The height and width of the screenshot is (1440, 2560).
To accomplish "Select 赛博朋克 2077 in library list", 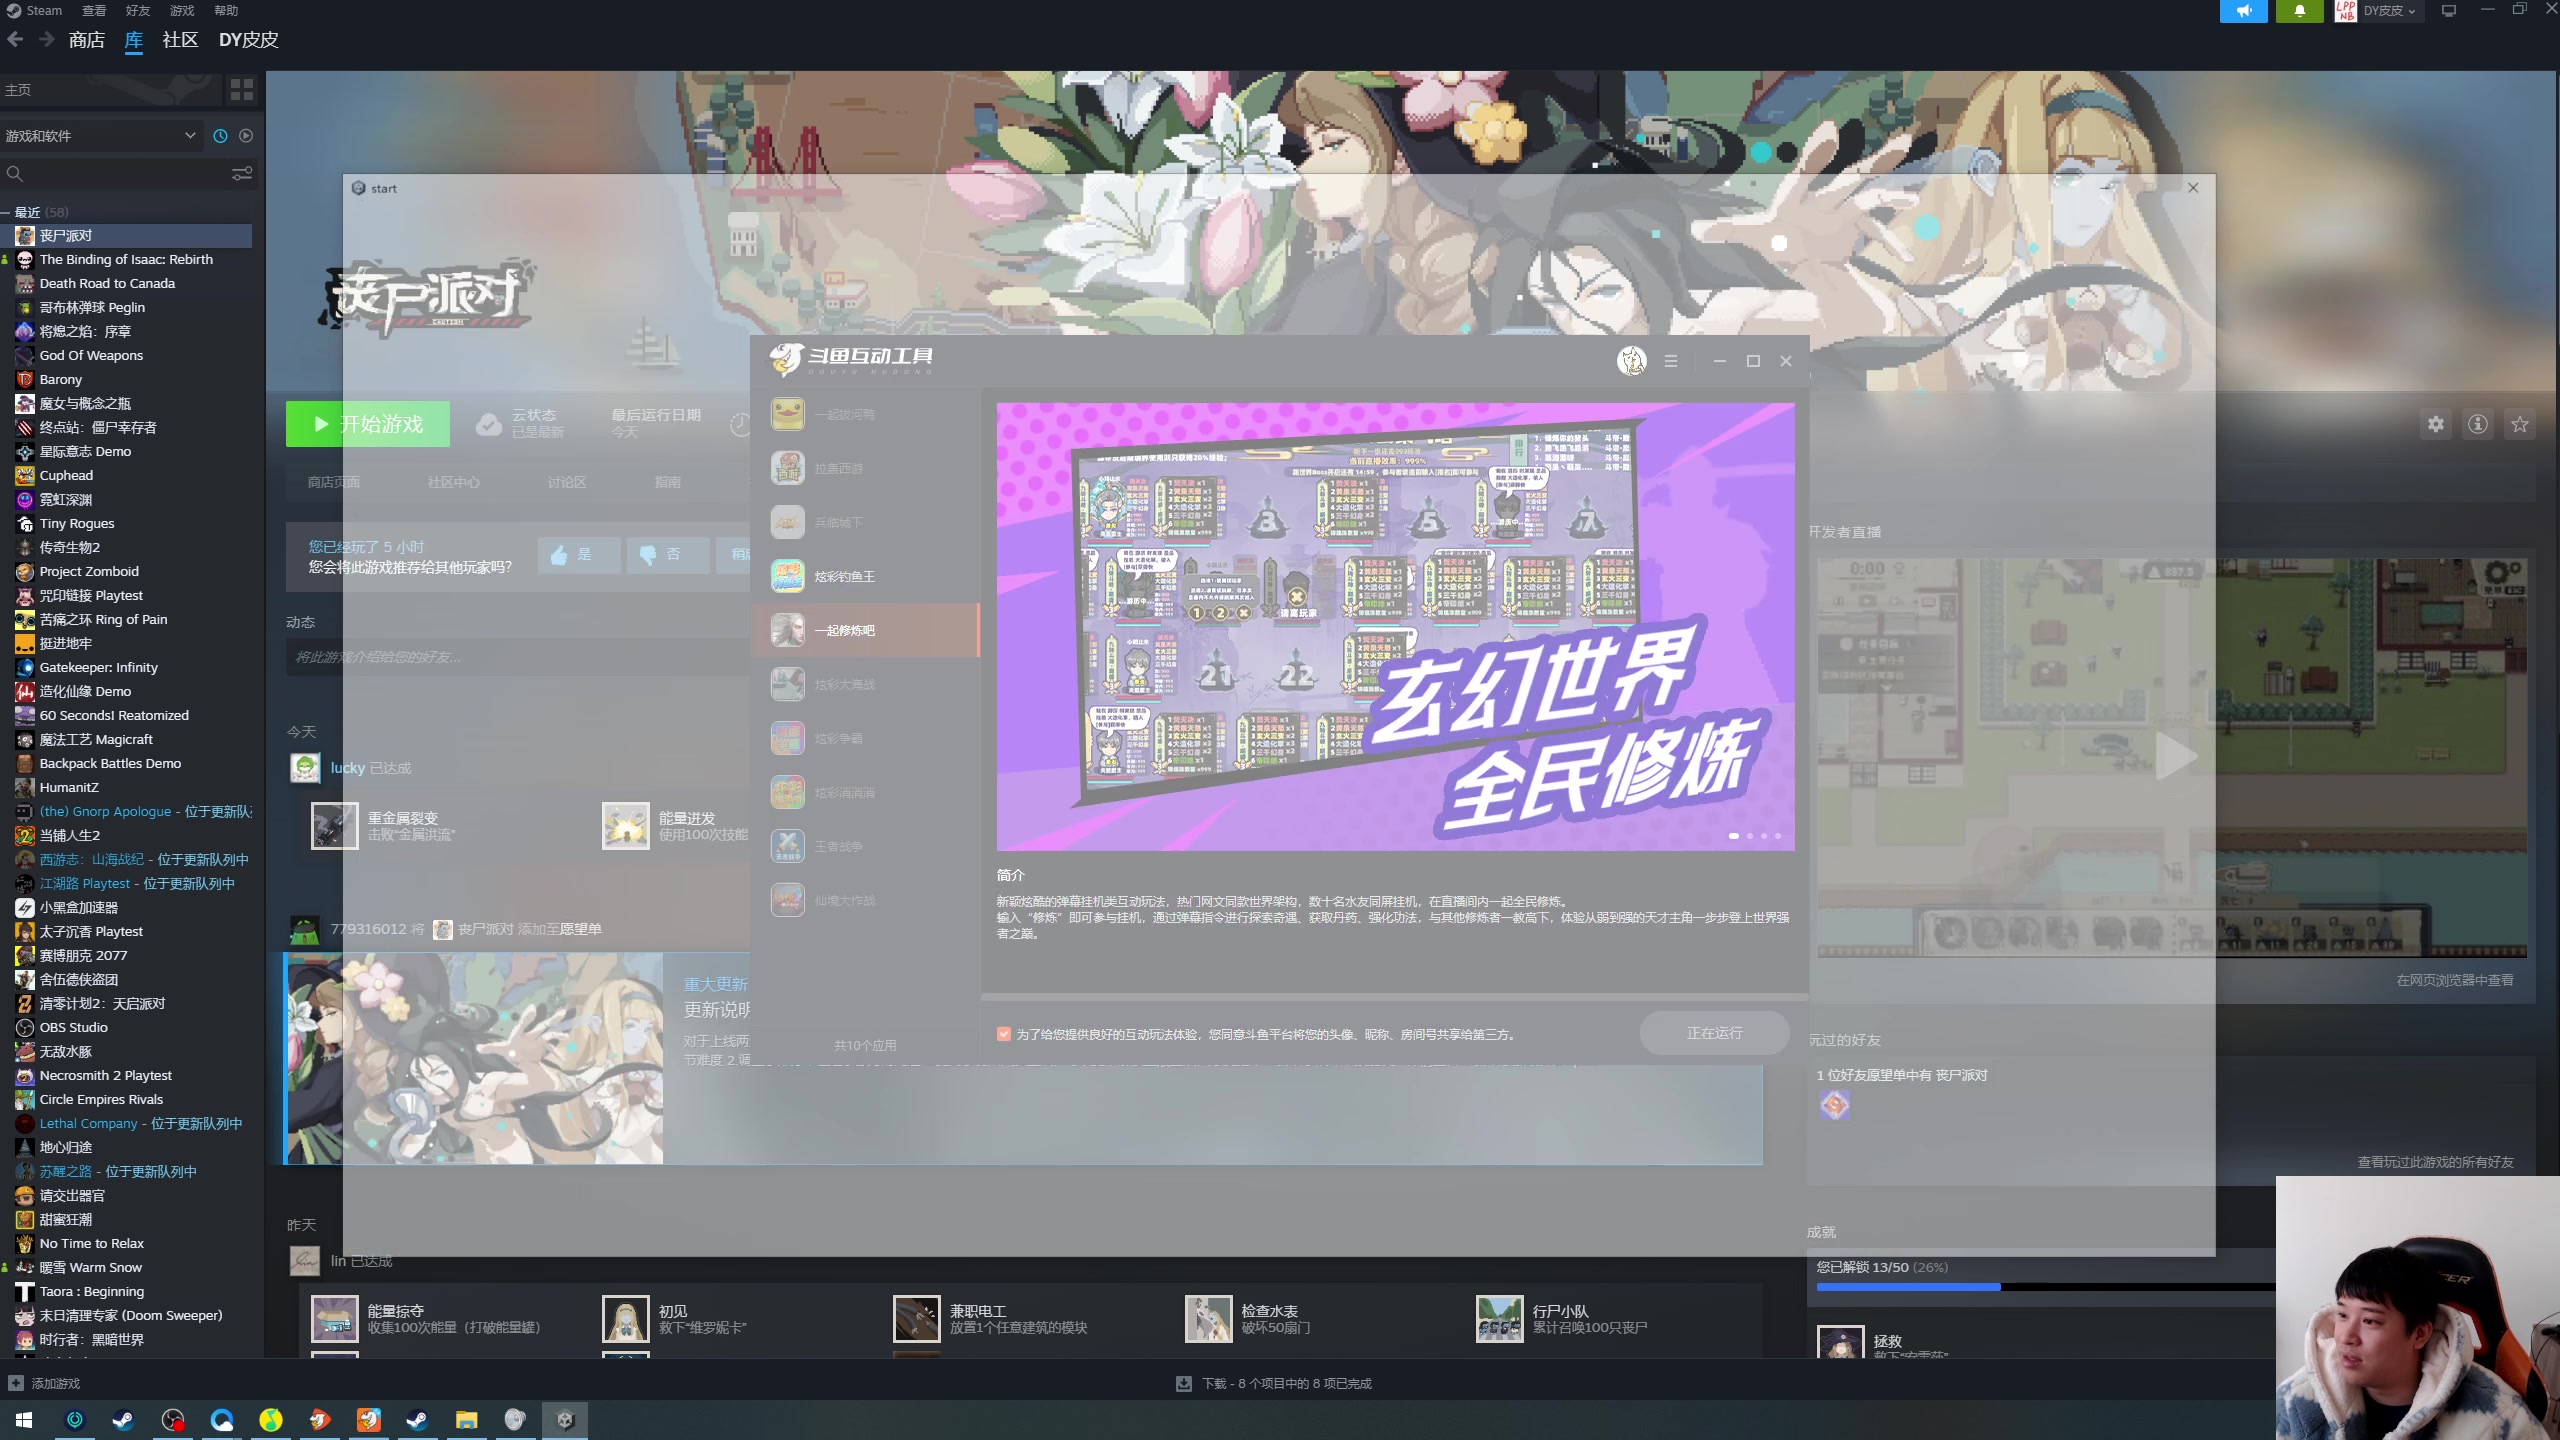I will [126, 956].
